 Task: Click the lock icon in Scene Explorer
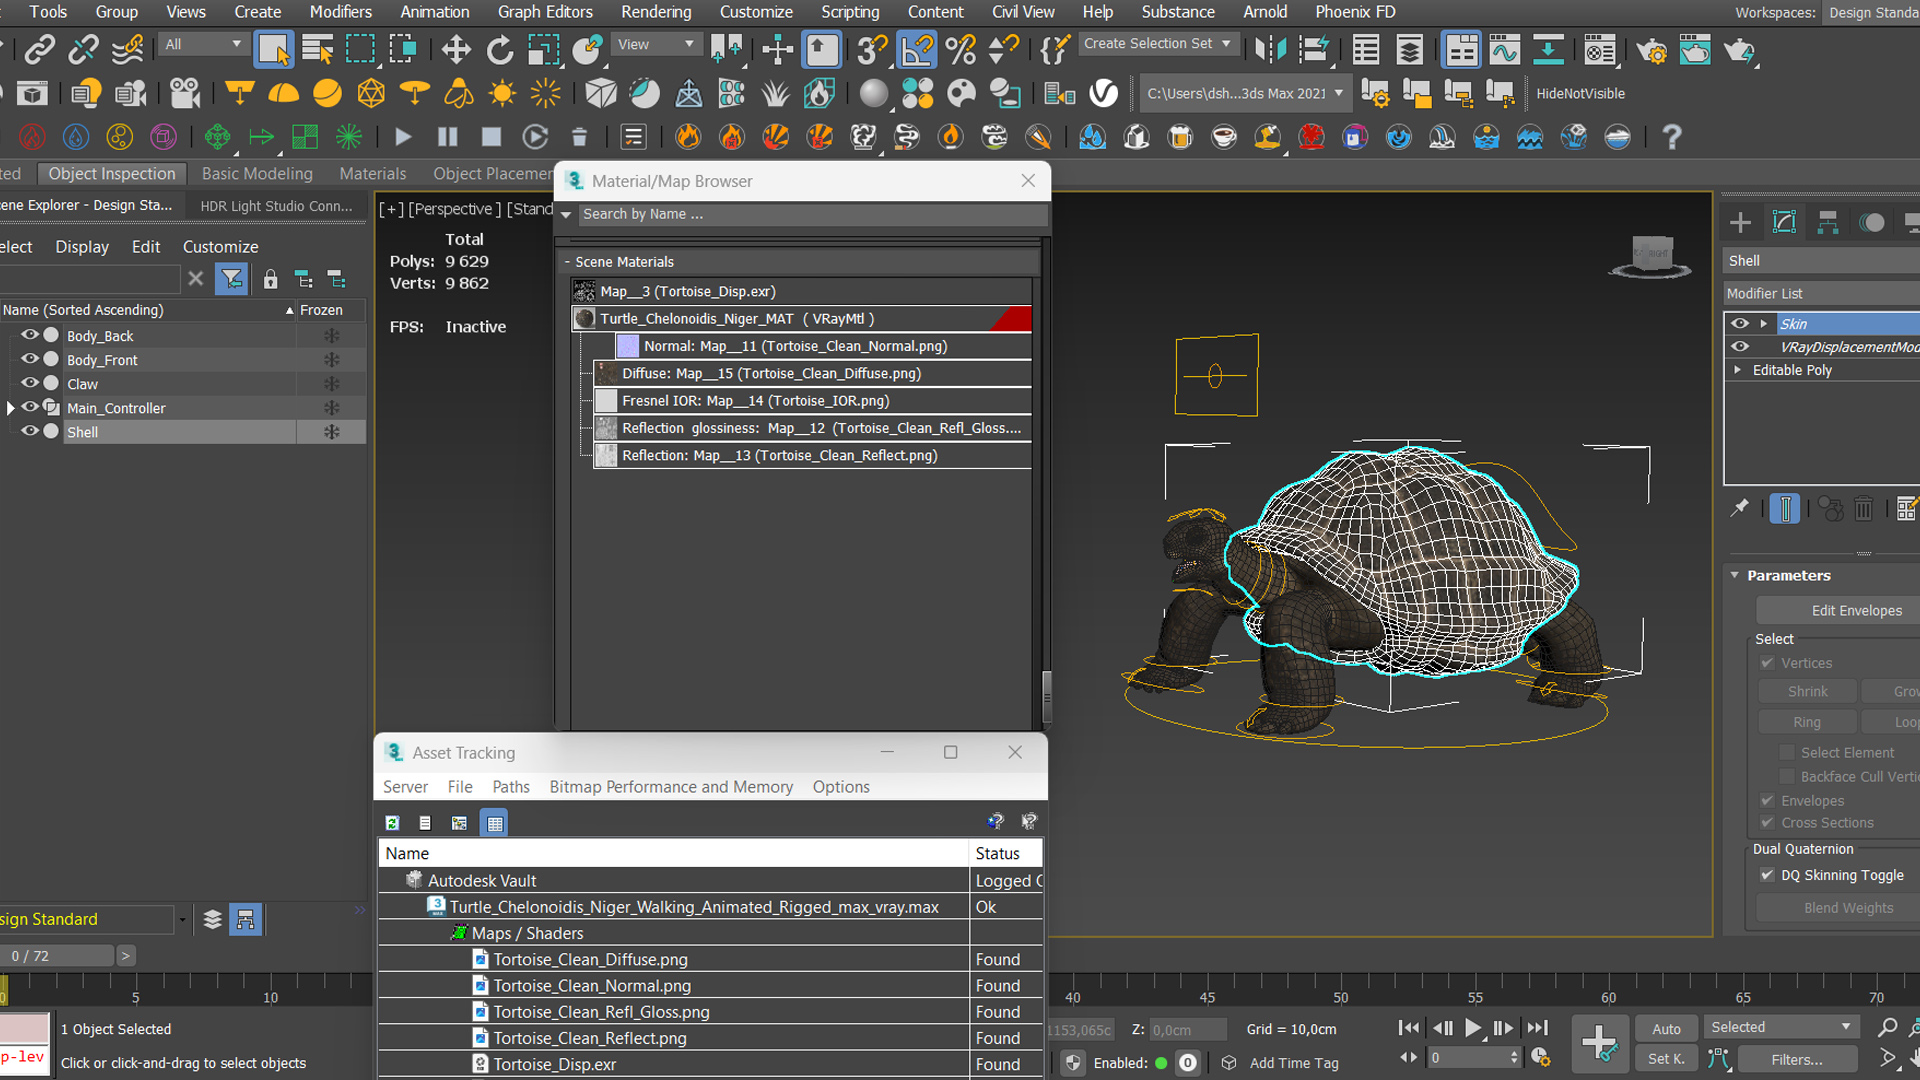coord(270,279)
